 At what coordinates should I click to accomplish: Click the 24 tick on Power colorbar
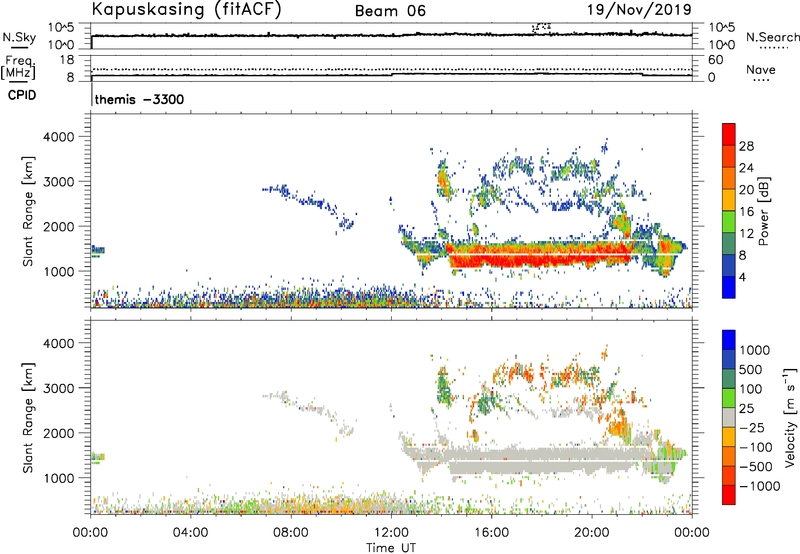746,168
